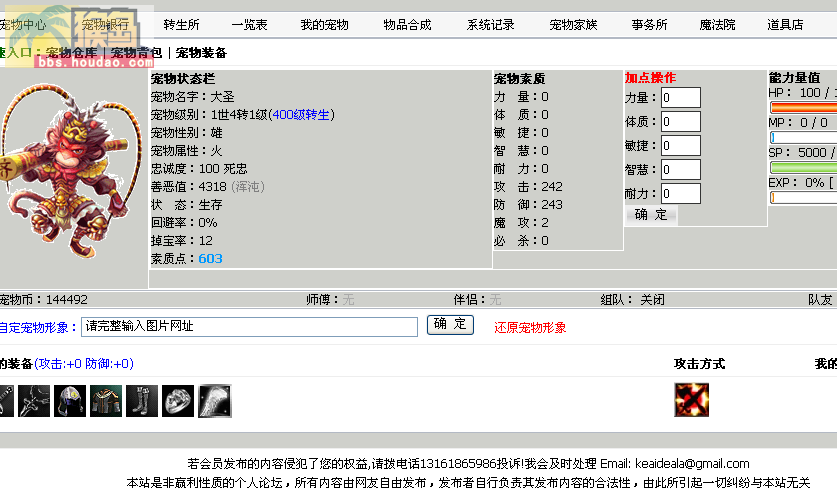
Task: Click the 603 quality points value
Action: (210, 259)
